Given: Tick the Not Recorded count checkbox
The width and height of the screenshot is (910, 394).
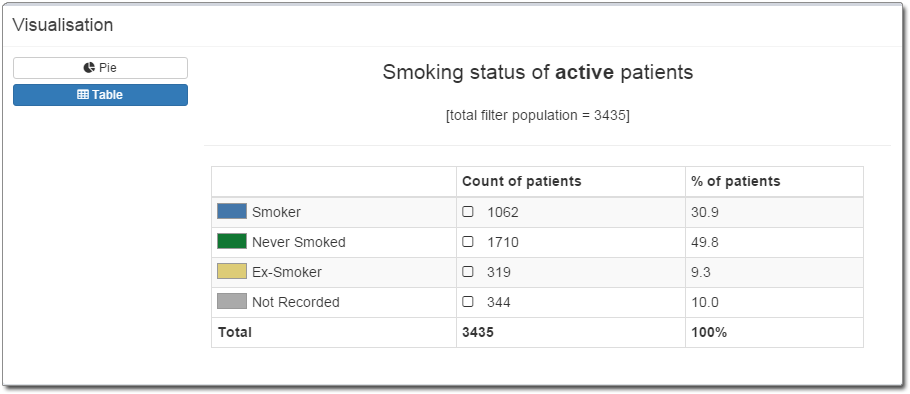Looking at the screenshot, I should [468, 302].
